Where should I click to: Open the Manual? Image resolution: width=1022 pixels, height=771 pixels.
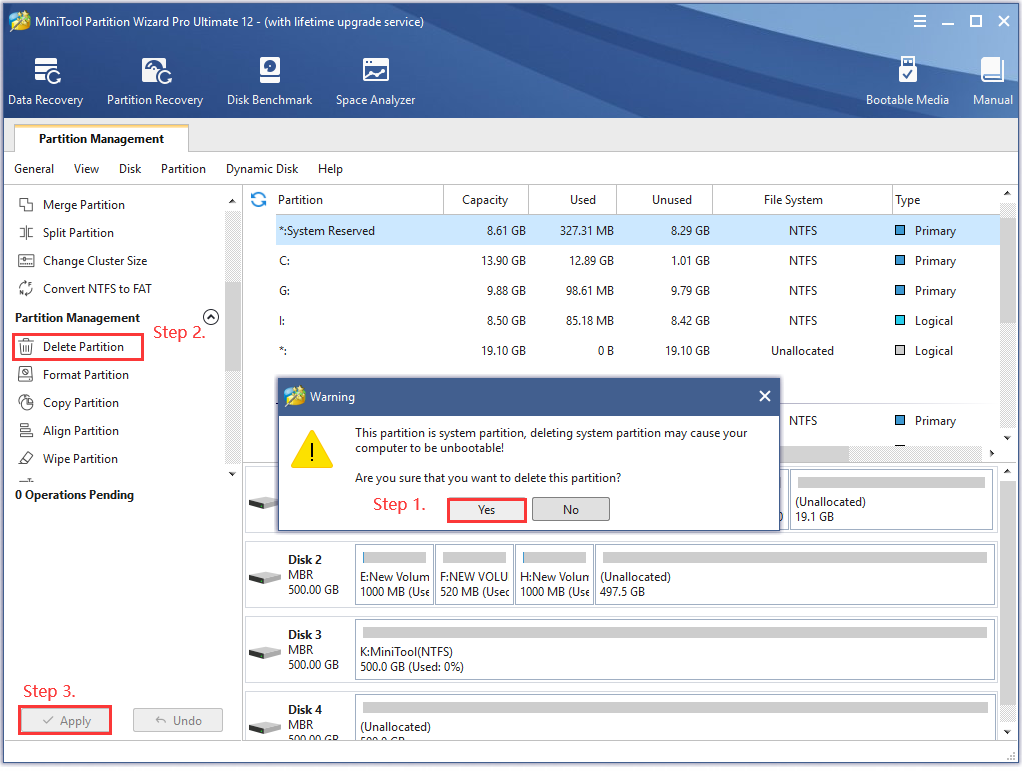pos(992,81)
